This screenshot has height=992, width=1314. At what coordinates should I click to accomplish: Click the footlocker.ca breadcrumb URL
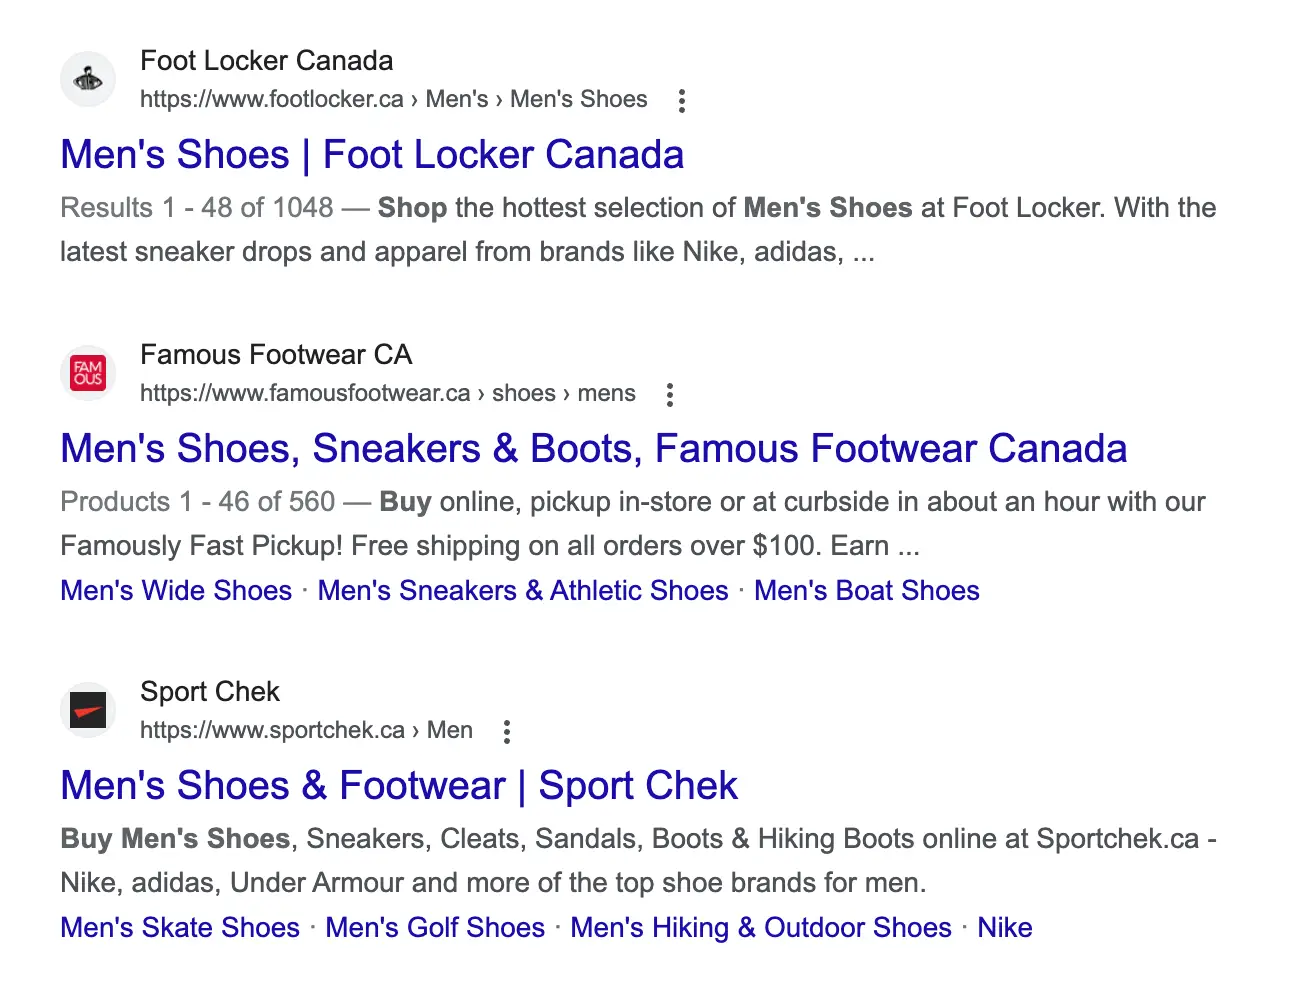(x=394, y=99)
